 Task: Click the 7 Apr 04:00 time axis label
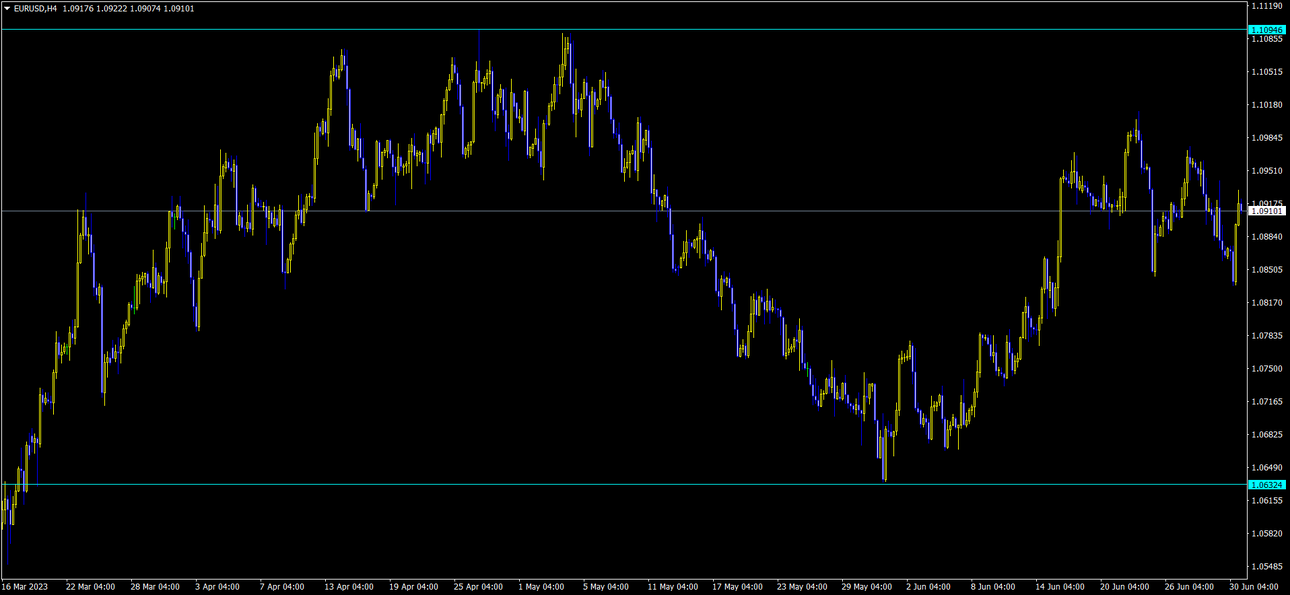(282, 587)
